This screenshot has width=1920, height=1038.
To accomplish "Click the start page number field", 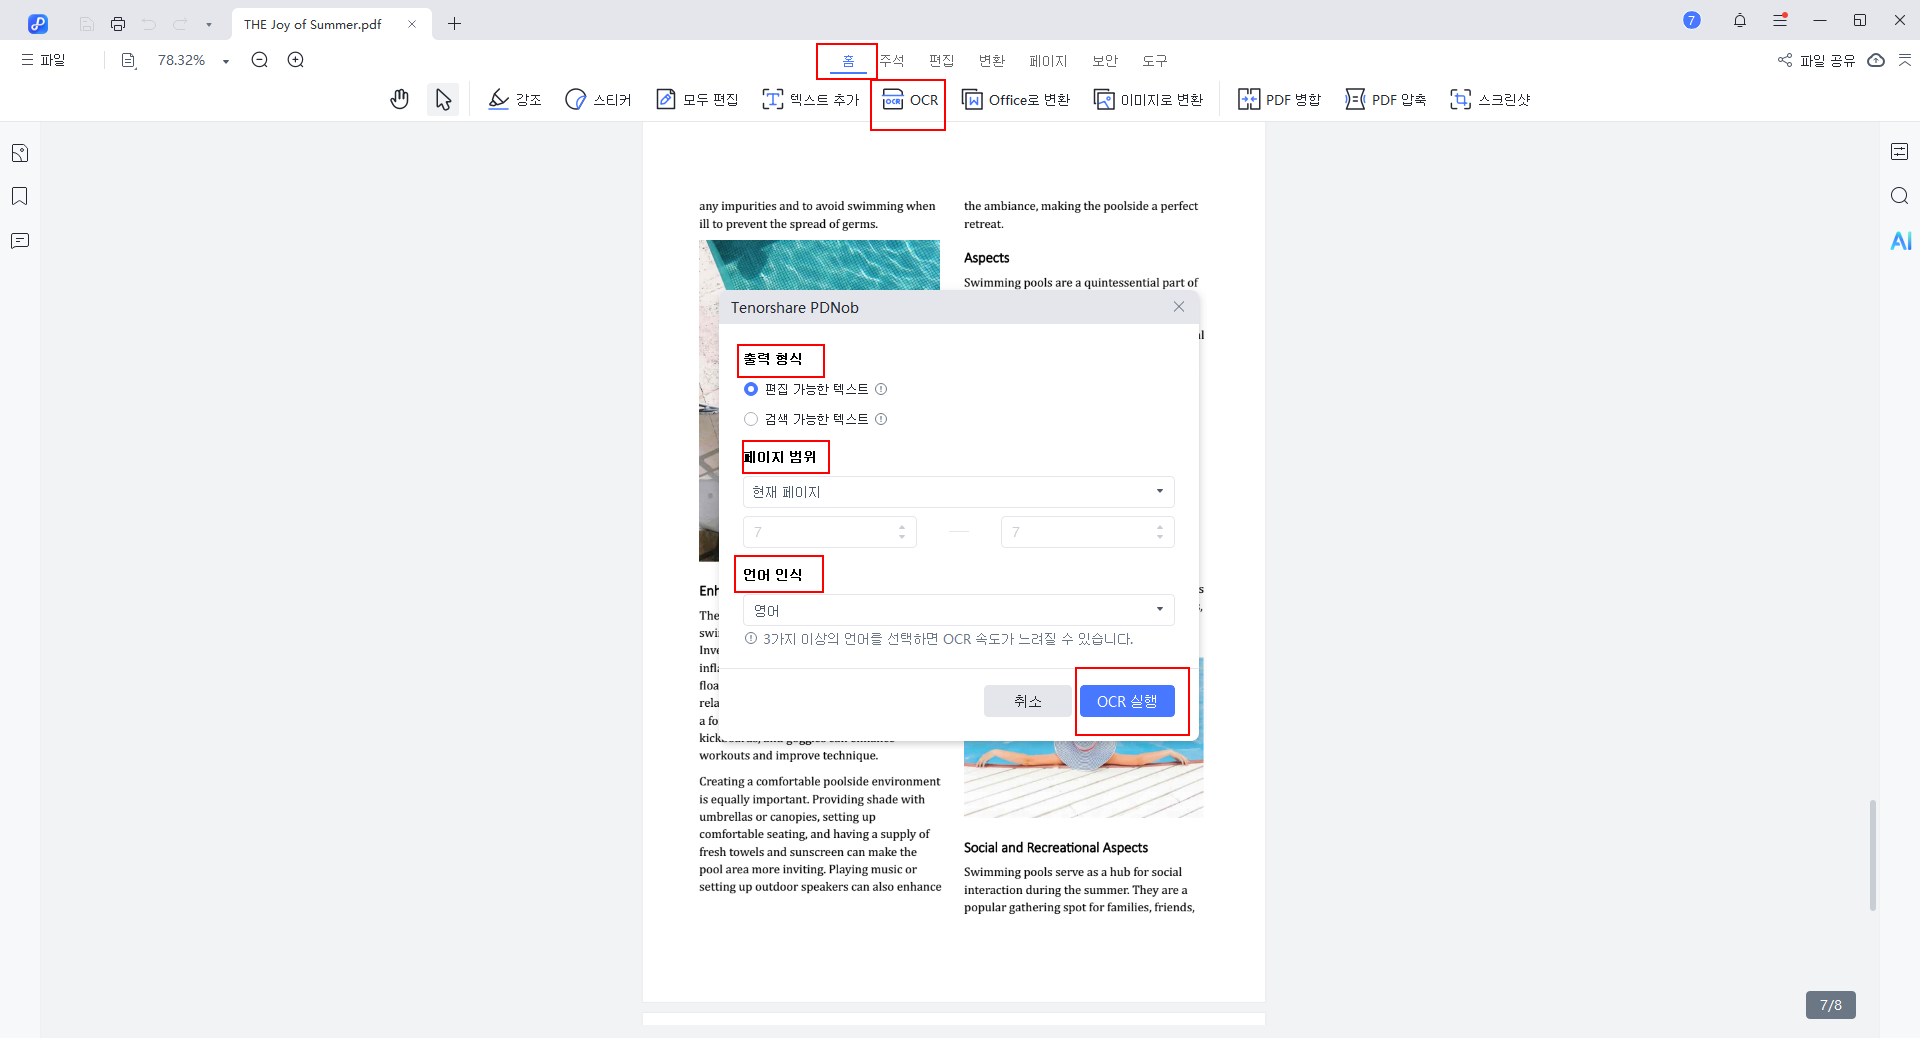I will 830,532.
